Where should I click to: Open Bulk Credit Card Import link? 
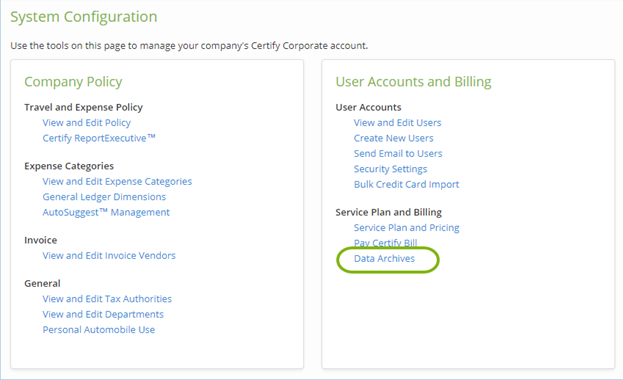click(x=406, y=185)
